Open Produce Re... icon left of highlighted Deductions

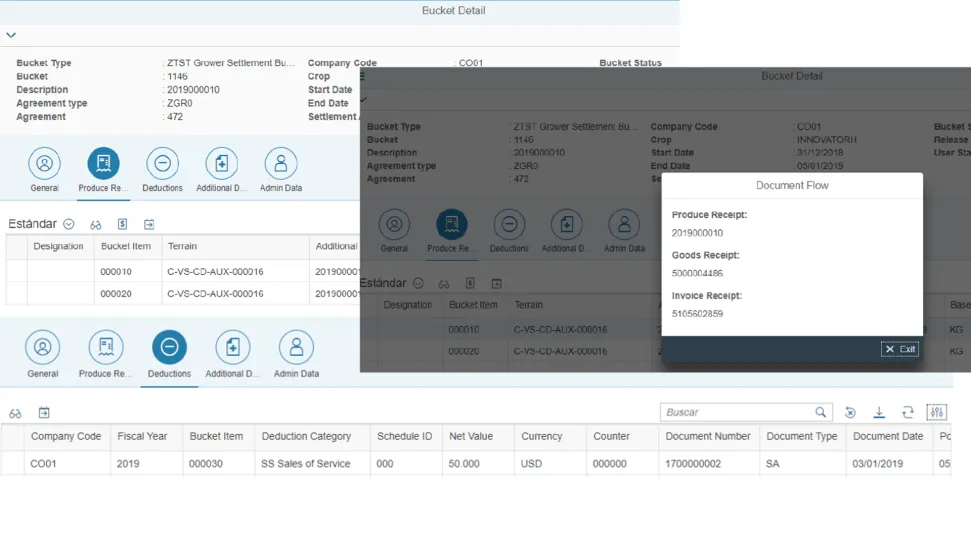pyautogui.click(x=106, y=347)
